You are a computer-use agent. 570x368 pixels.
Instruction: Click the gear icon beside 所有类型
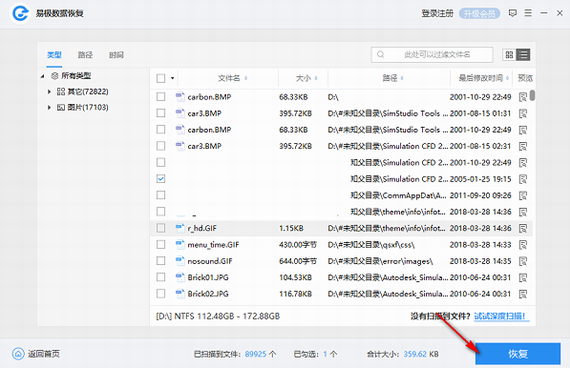tap(55, 76)
